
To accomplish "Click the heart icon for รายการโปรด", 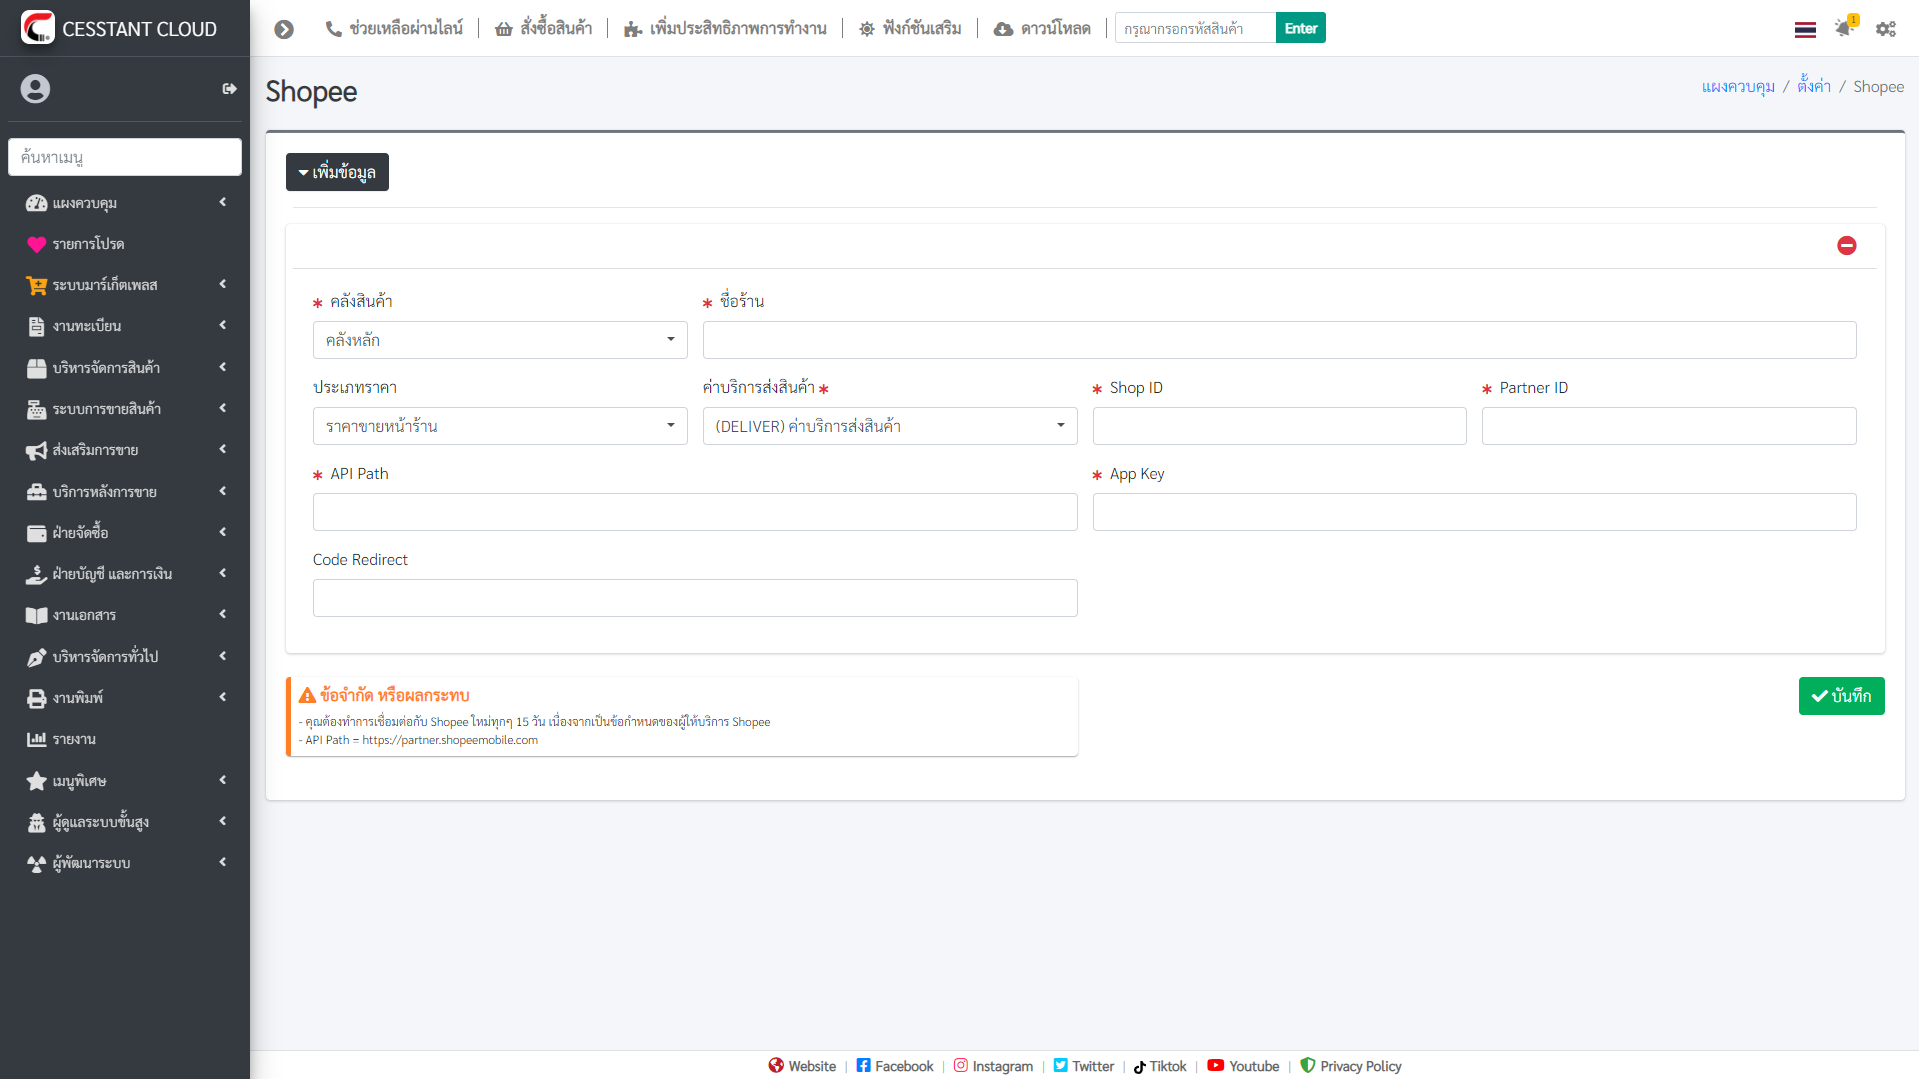I will coord(37,244).
